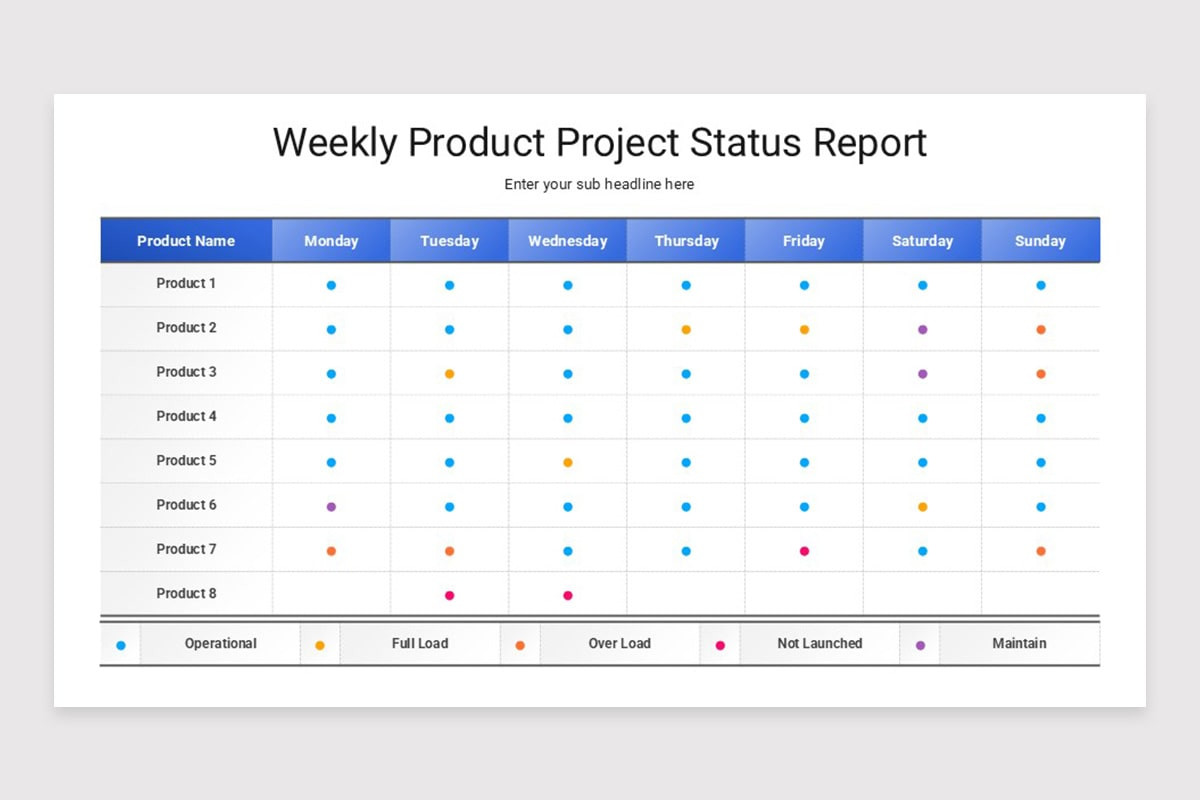Select the Product Name header cell
The image size is (1200, 800).
pos(186,240)
